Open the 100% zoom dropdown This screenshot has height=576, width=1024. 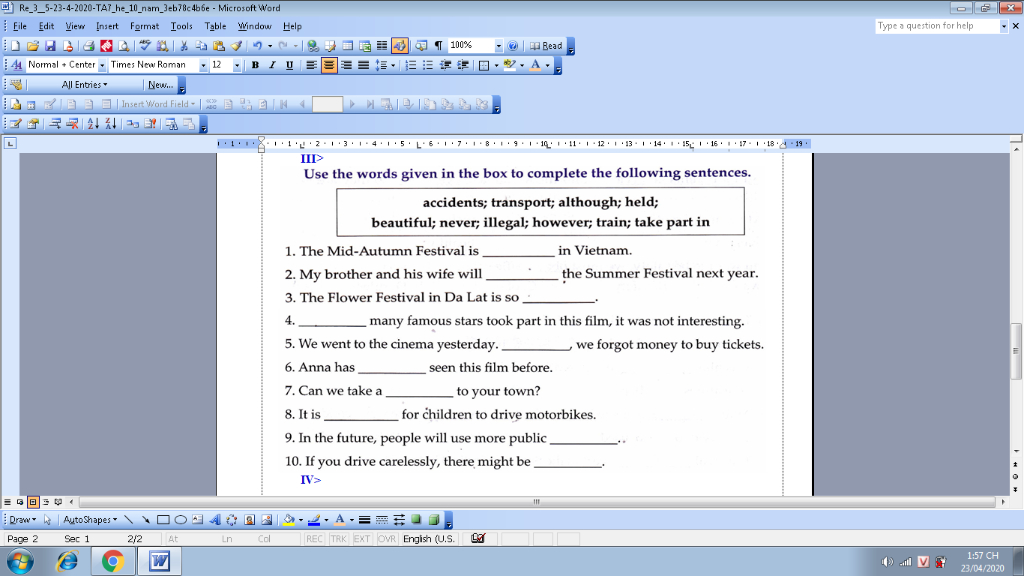point(498,46)
